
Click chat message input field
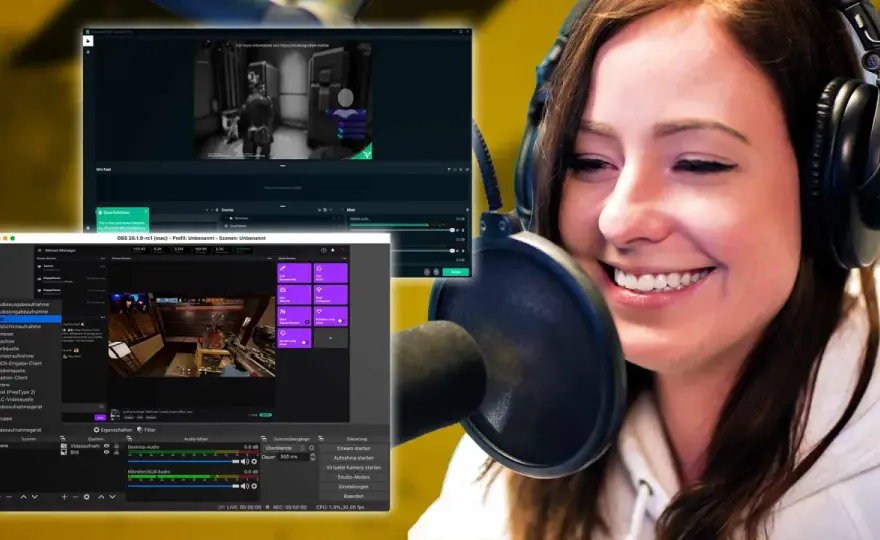(84, 407)
